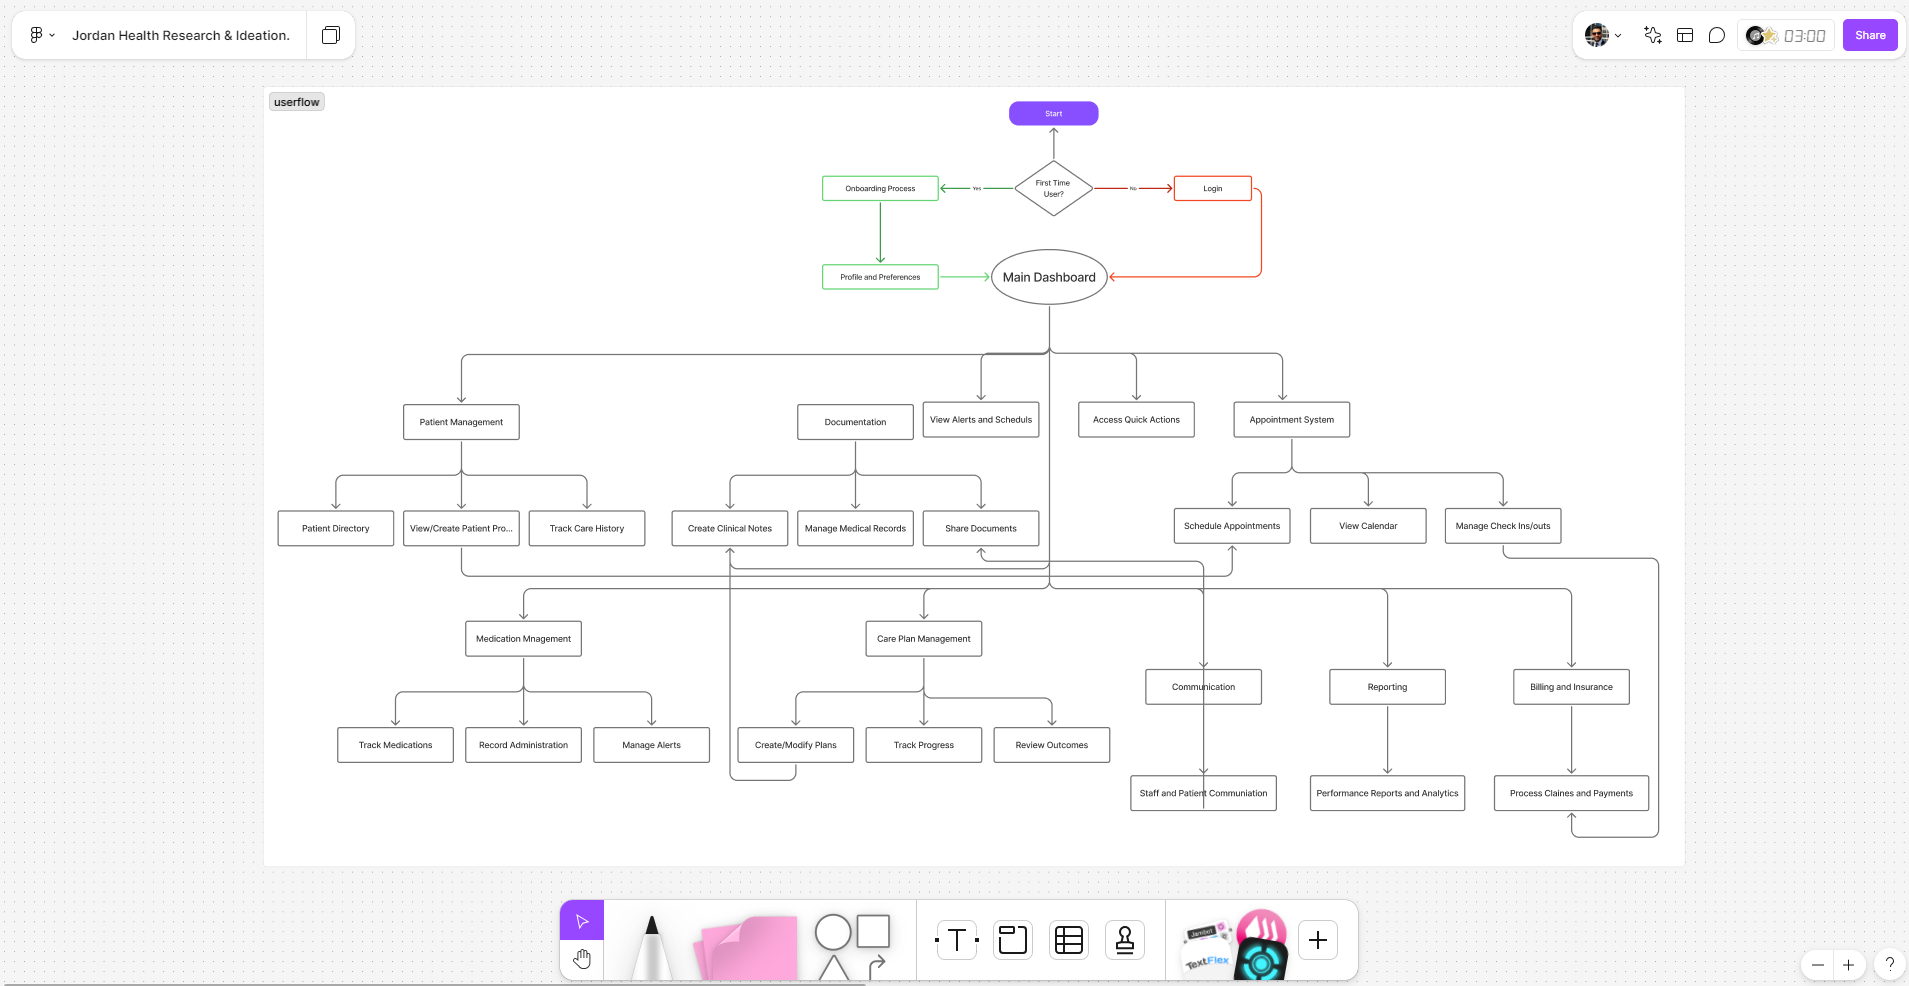This screenshot has width=1909, height=986.
Task: Choose the square shape tool
Action: coord(873,931)
